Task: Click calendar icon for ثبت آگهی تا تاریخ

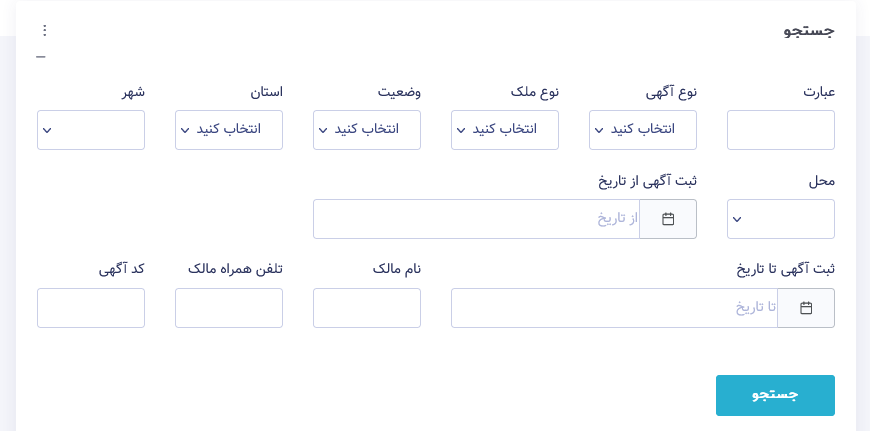Action: 806,308
